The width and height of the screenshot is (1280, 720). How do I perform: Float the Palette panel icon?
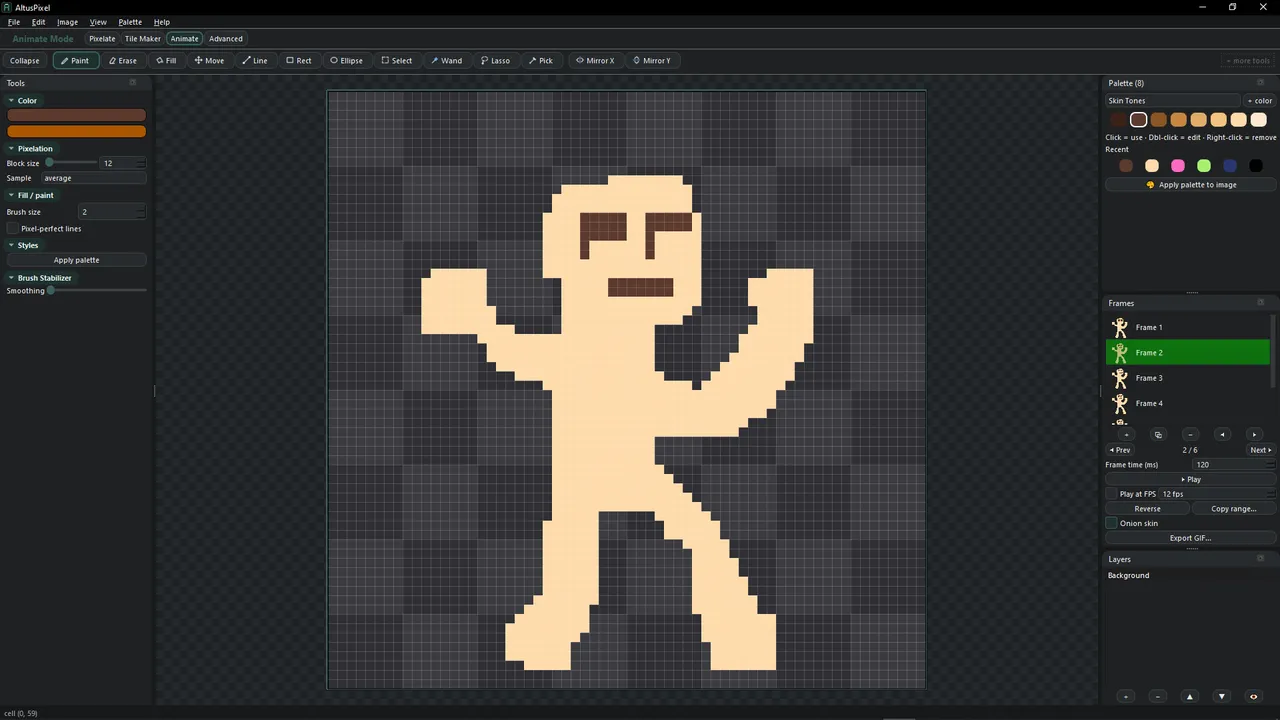click(x=1260, y=83)
